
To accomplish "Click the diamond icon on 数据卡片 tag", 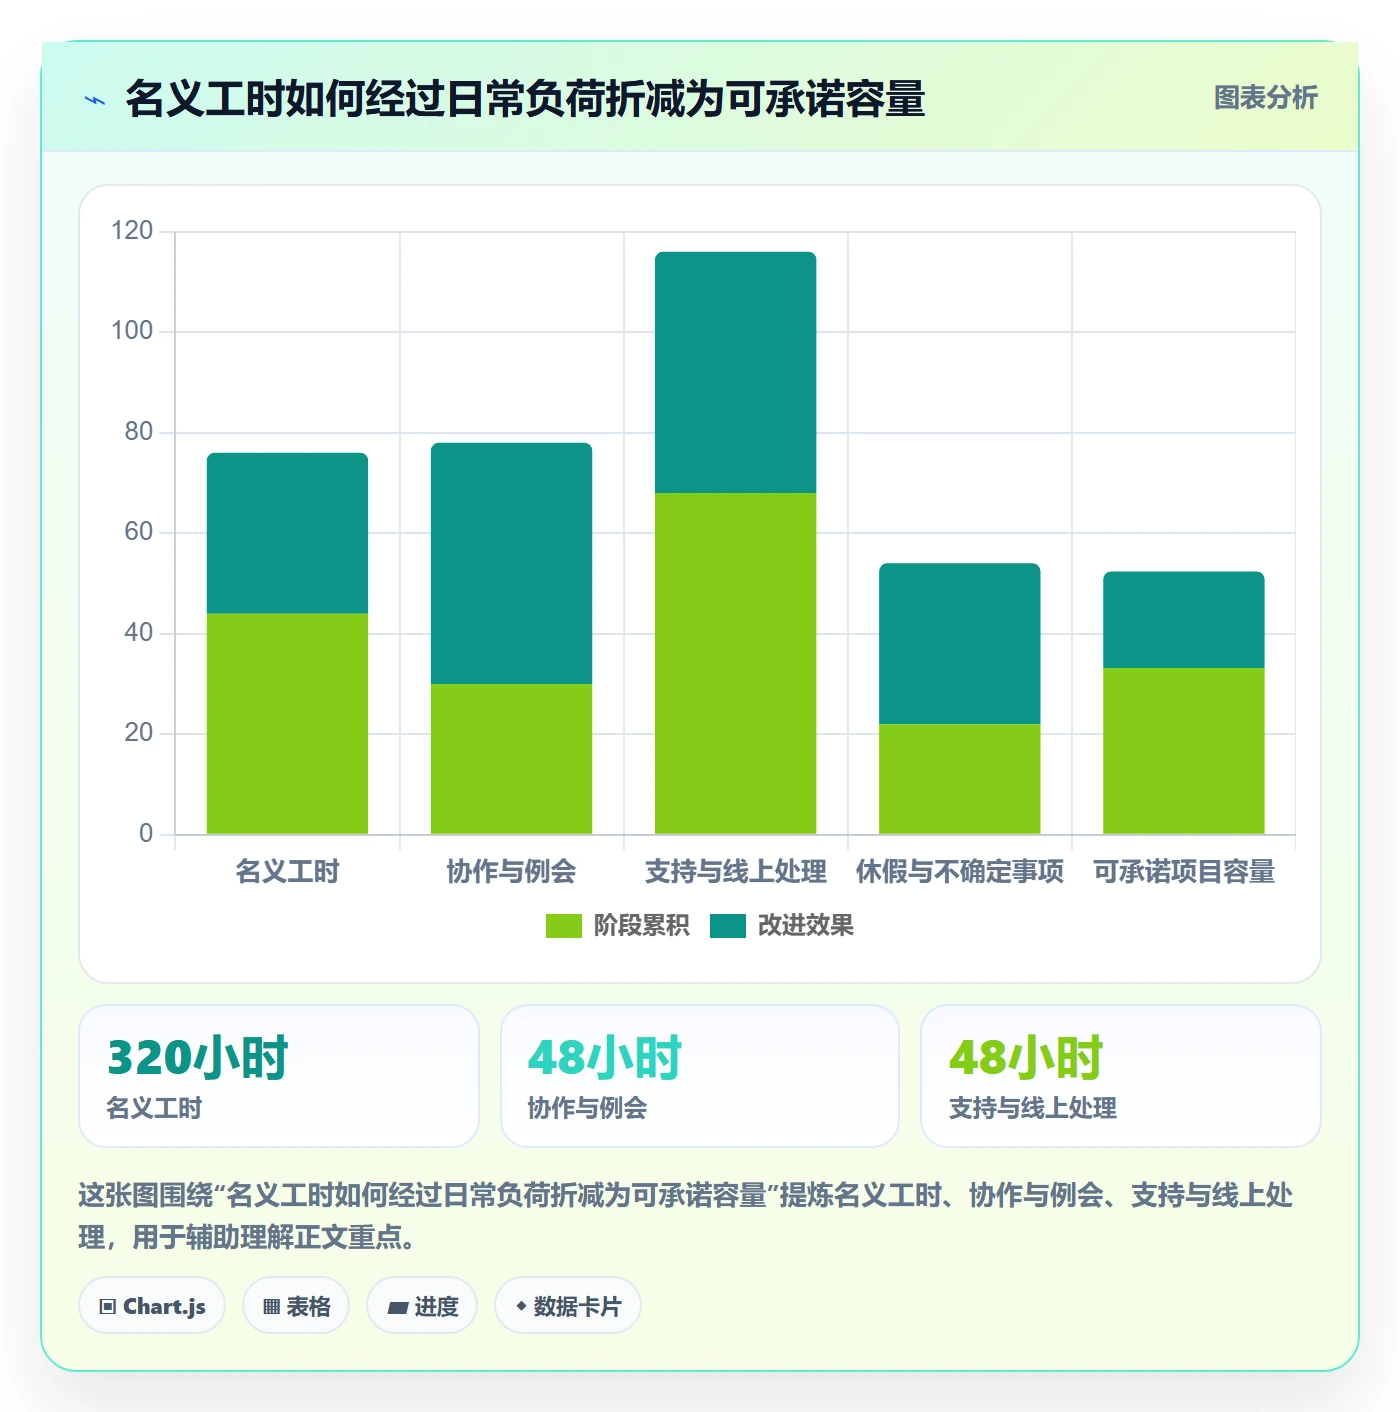I will (521, 1306).
